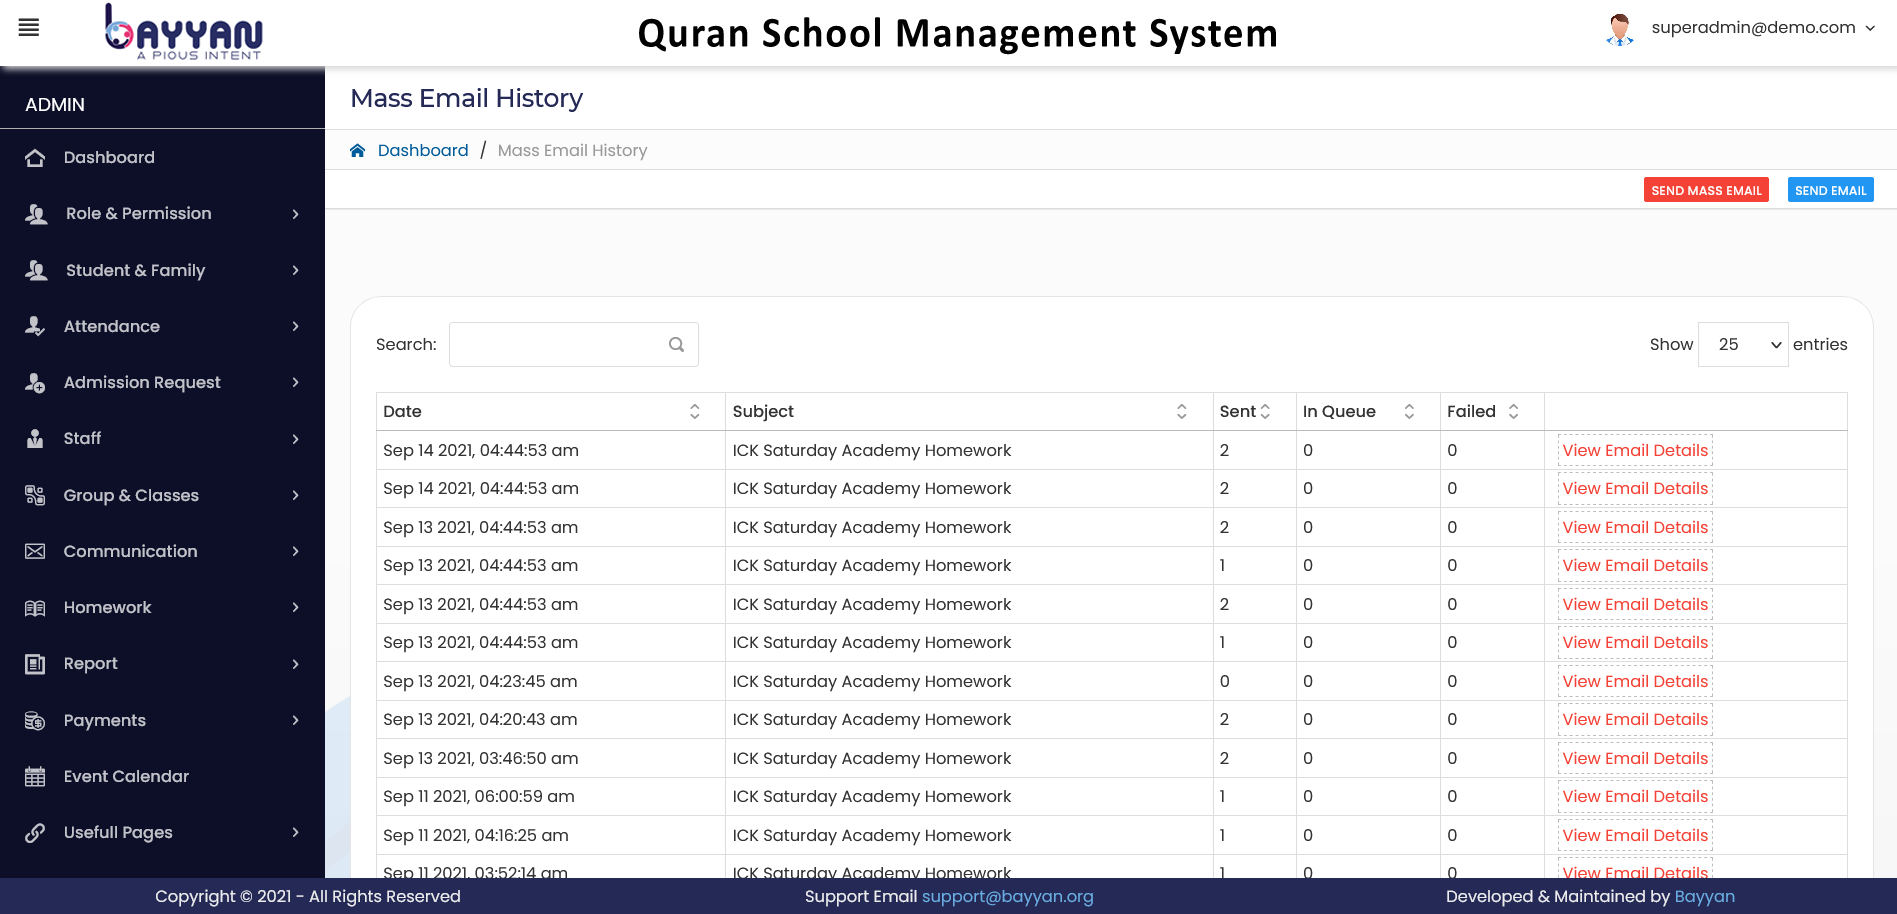
Task: Click the Homework book icon
Action: click(35, 608)
